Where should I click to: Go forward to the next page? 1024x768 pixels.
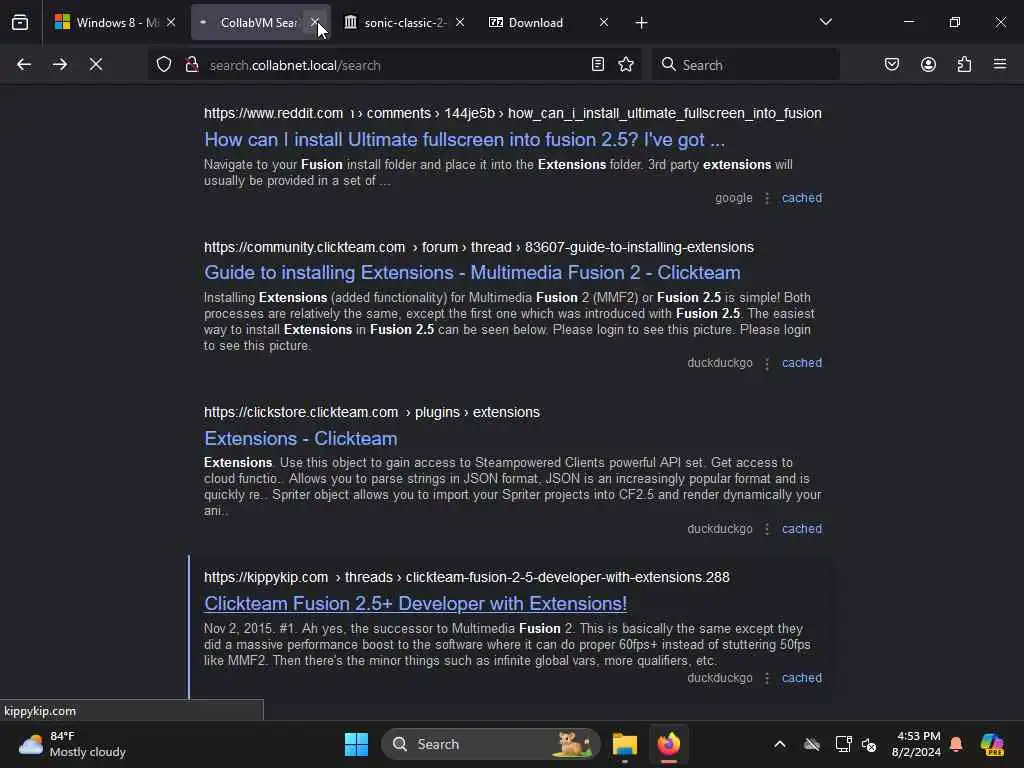(60, 65)
